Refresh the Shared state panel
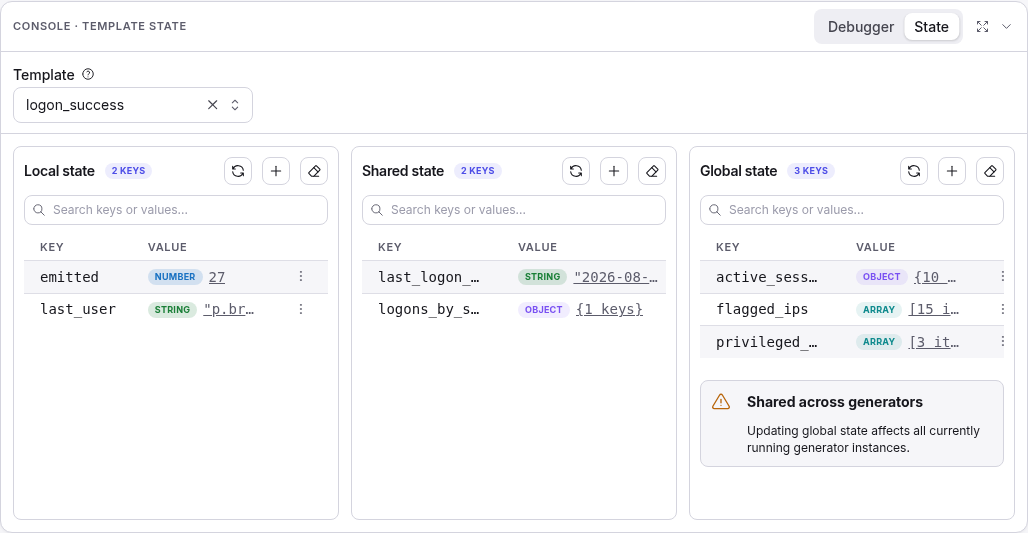This screenshot has height=533, width=1028. point(576,171)
